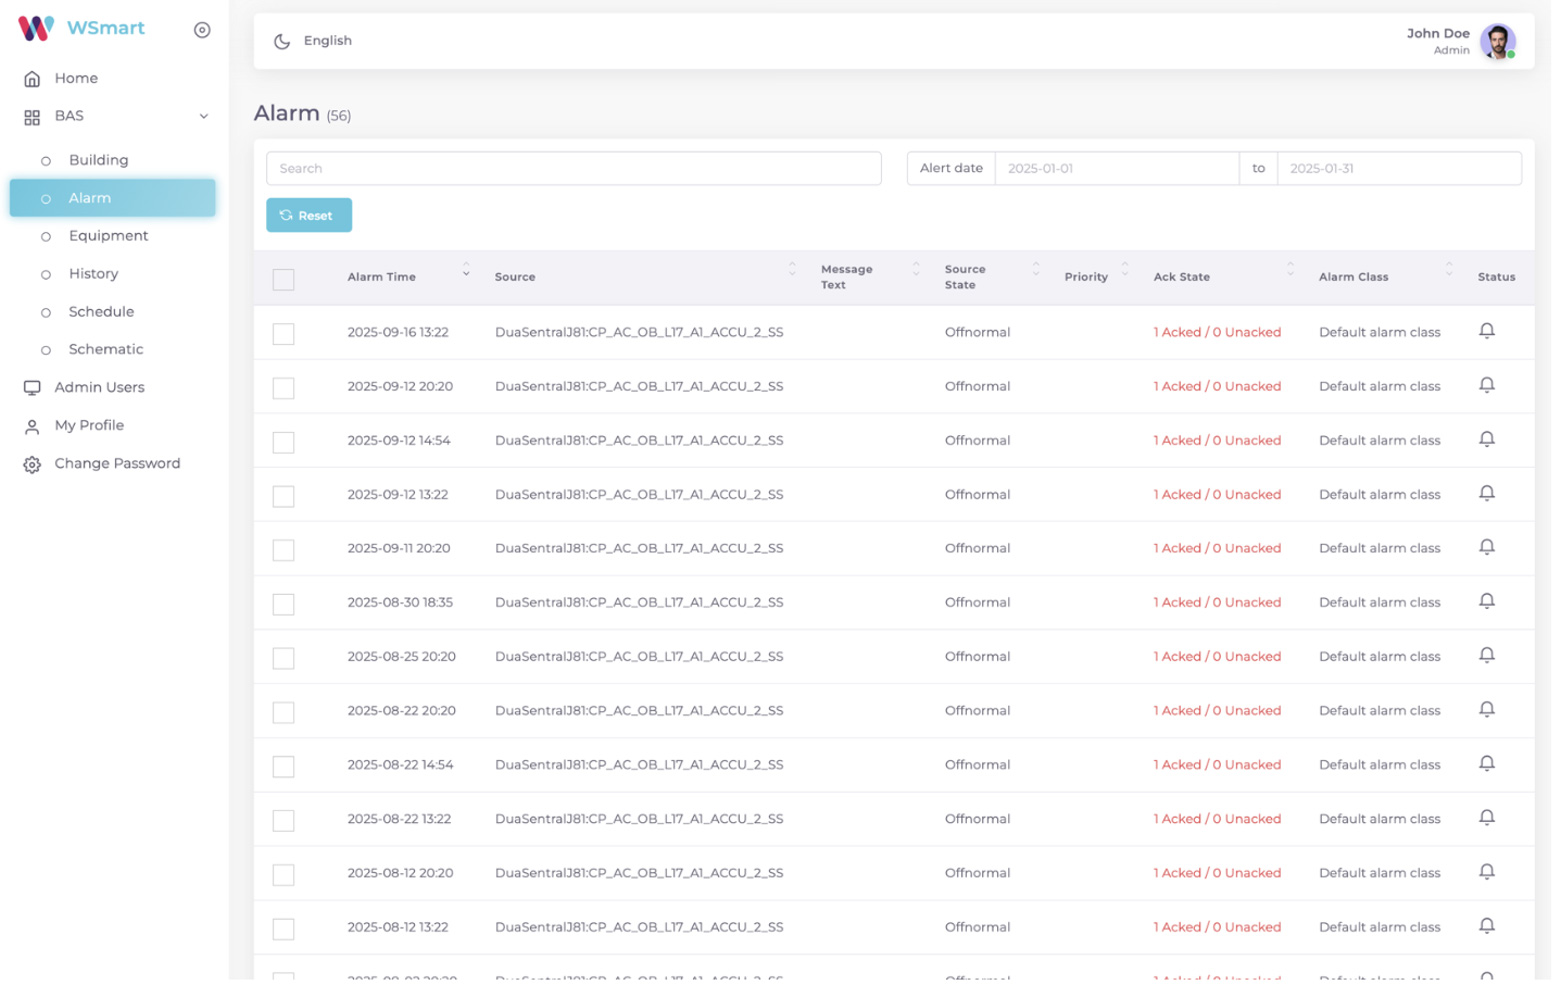Image resolution: width=1552 pixels, height=984 pixels.
Task: Check the row for 2025-09-12 14:54
Action: click(x=284, y=441)
